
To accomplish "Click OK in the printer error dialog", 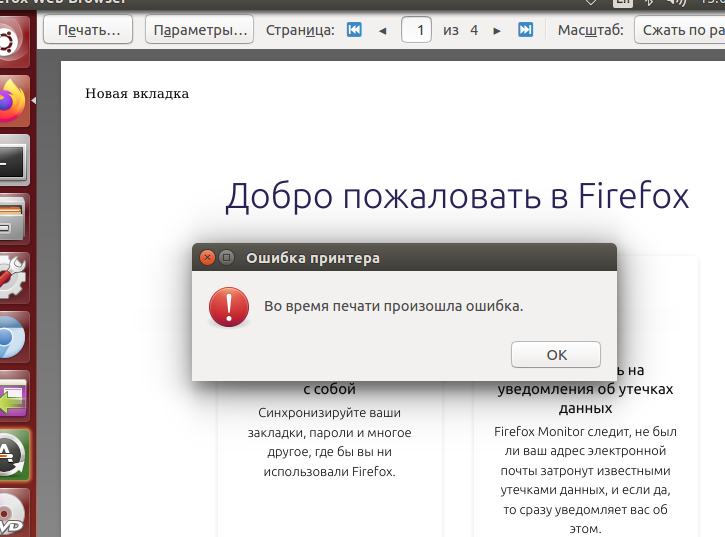I will [x=556, y=355].
